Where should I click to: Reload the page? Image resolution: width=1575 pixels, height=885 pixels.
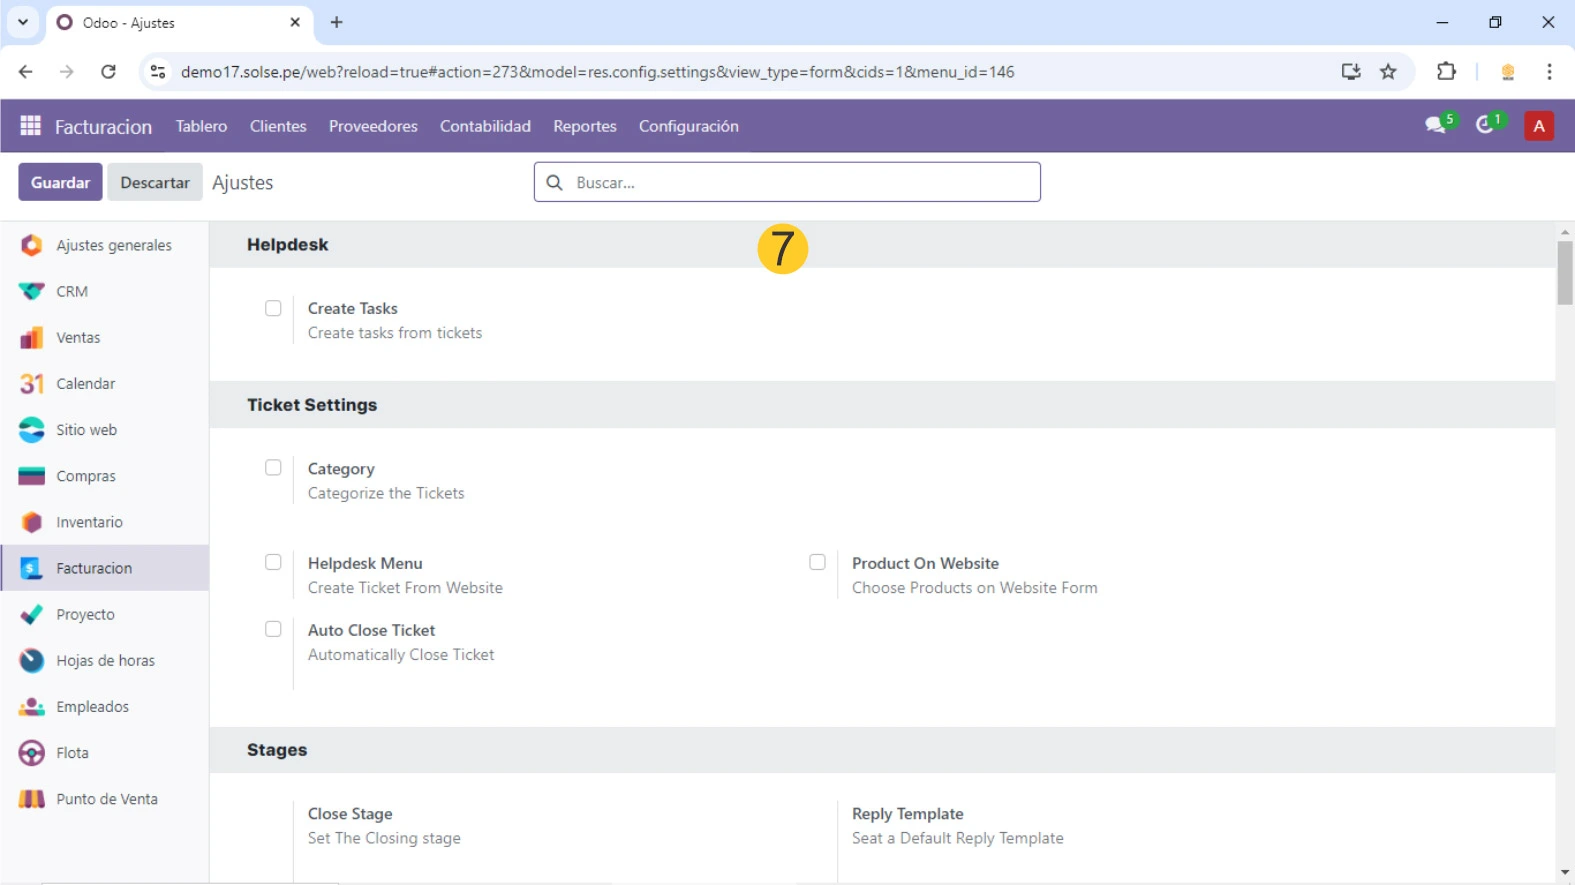108,72
